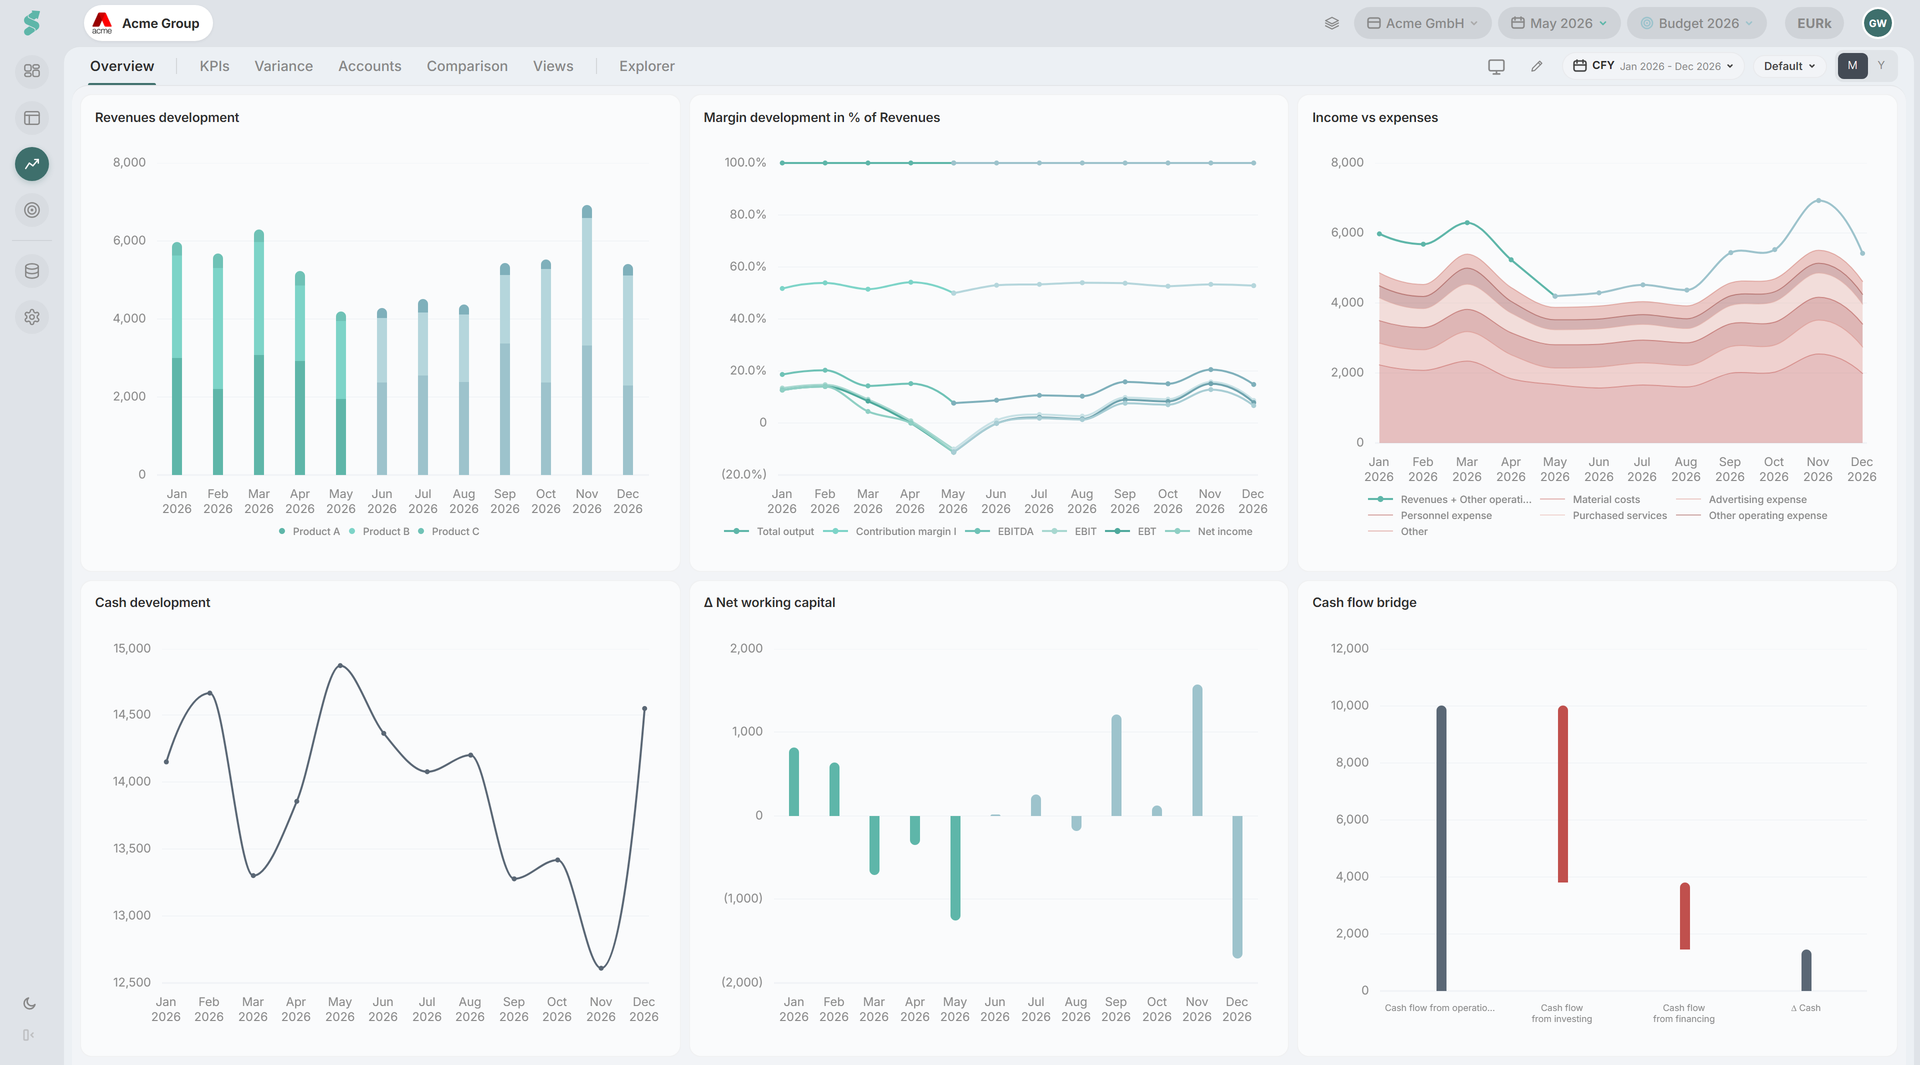Screen dimensions: 1920x1065
Task: Open the dashboard grid icon in sidebar
Action: pos(32,71)
